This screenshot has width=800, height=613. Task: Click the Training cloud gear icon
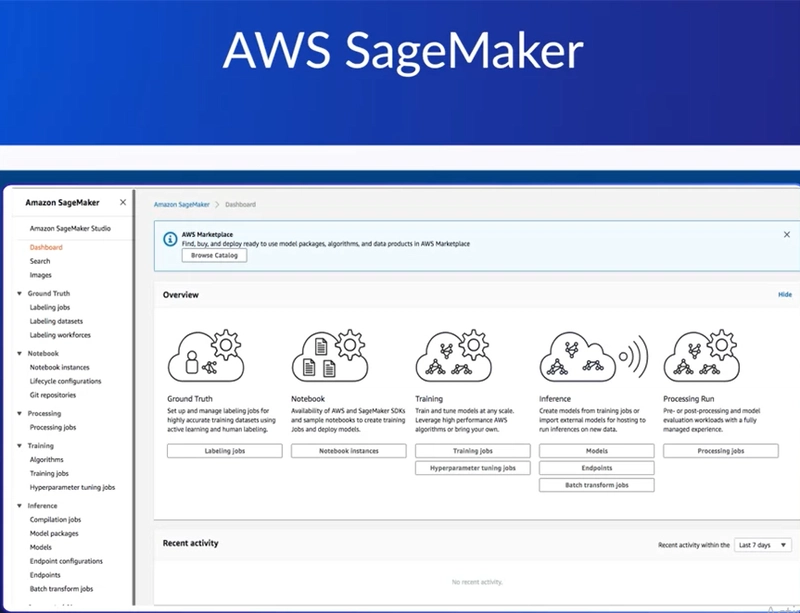tap(454, 356)
